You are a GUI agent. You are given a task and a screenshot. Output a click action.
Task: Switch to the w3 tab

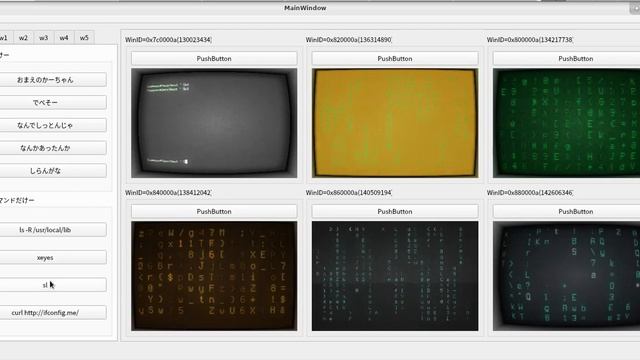[44, 38]
